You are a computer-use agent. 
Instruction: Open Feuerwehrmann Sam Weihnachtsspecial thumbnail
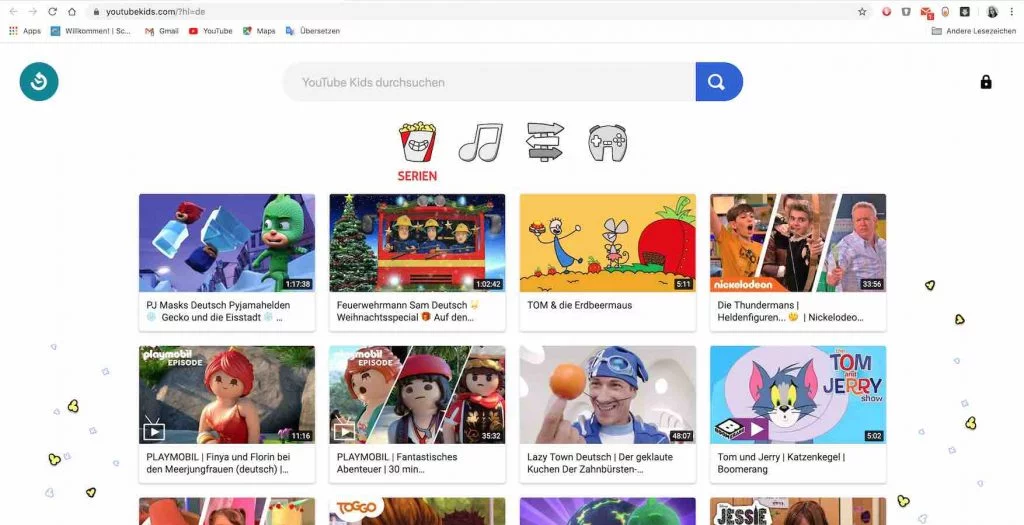pos(417,242)
